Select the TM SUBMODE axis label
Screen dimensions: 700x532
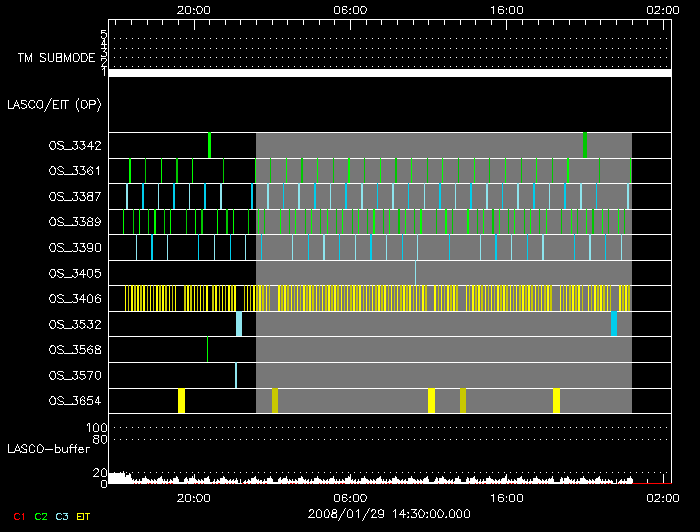pyautogui.click(x=56, y=58)
